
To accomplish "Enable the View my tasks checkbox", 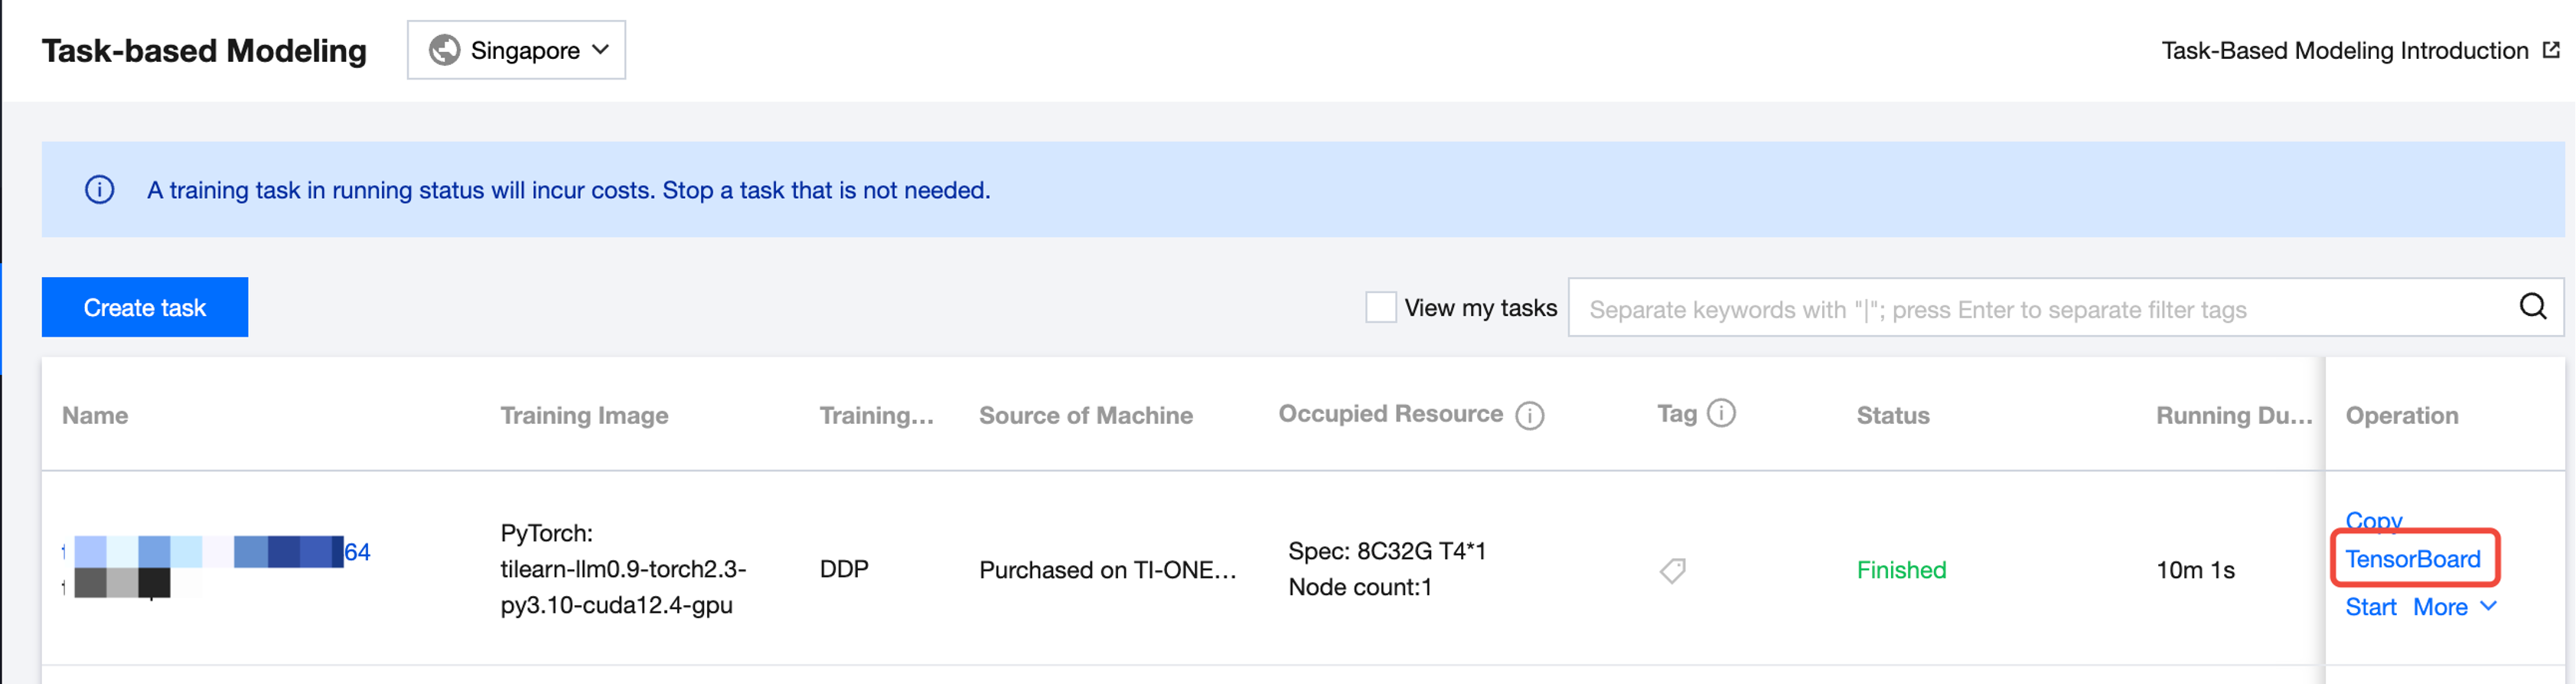I will click(1380, 307).
